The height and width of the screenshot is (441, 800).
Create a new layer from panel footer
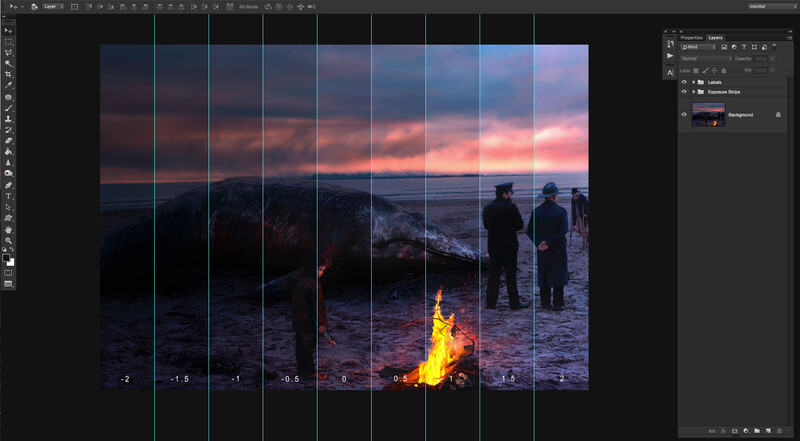point(768,431)
